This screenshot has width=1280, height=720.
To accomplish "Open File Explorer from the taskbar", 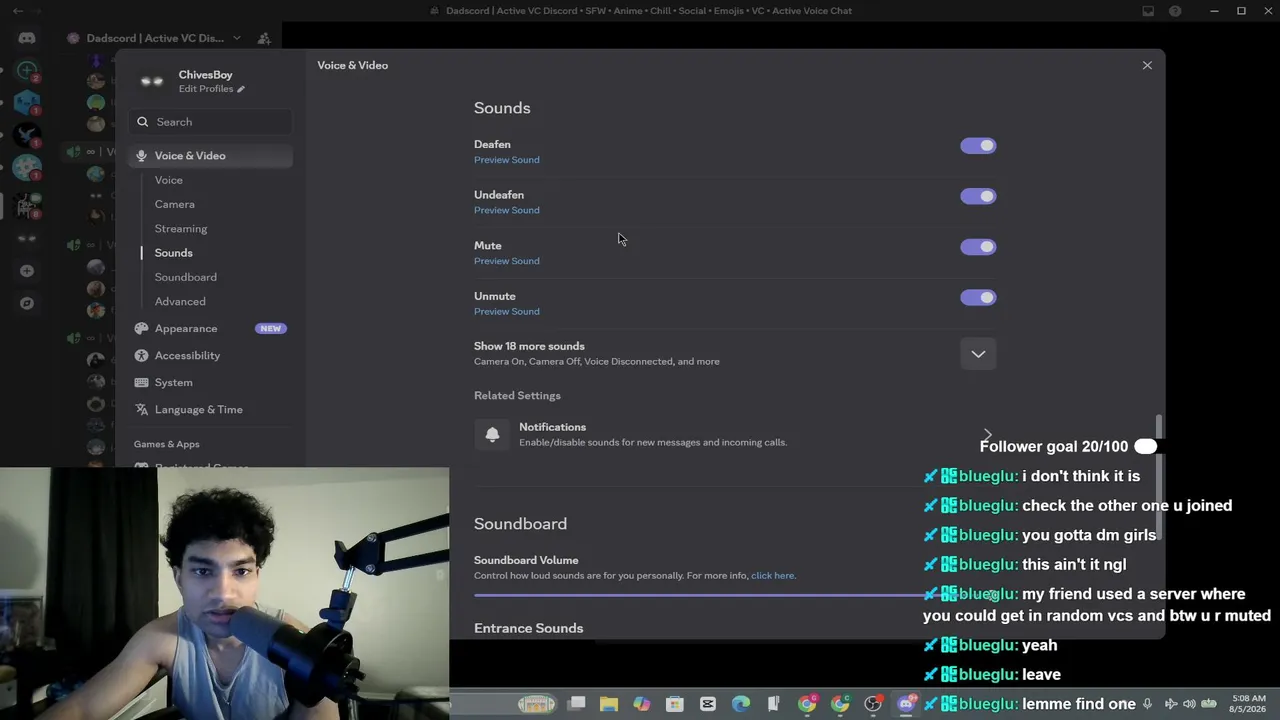I will point(609,704).
